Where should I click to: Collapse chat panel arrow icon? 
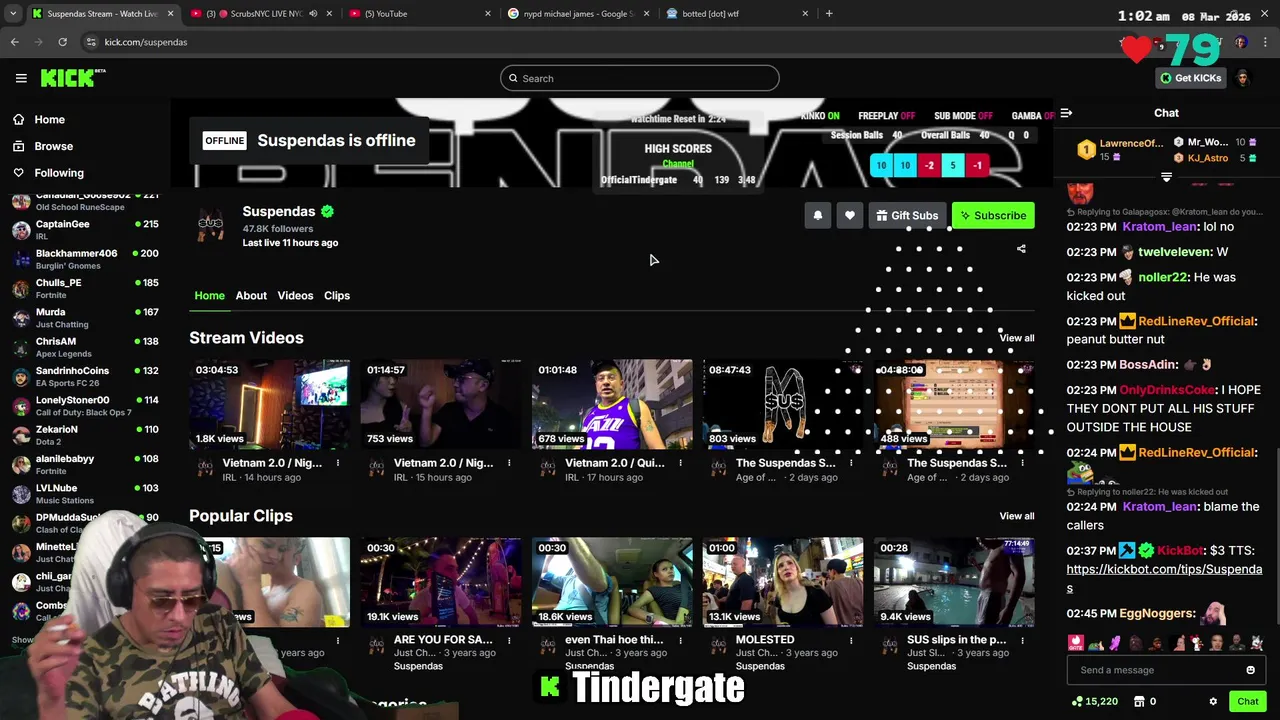pyautogui.click(x=1066, y=113)
